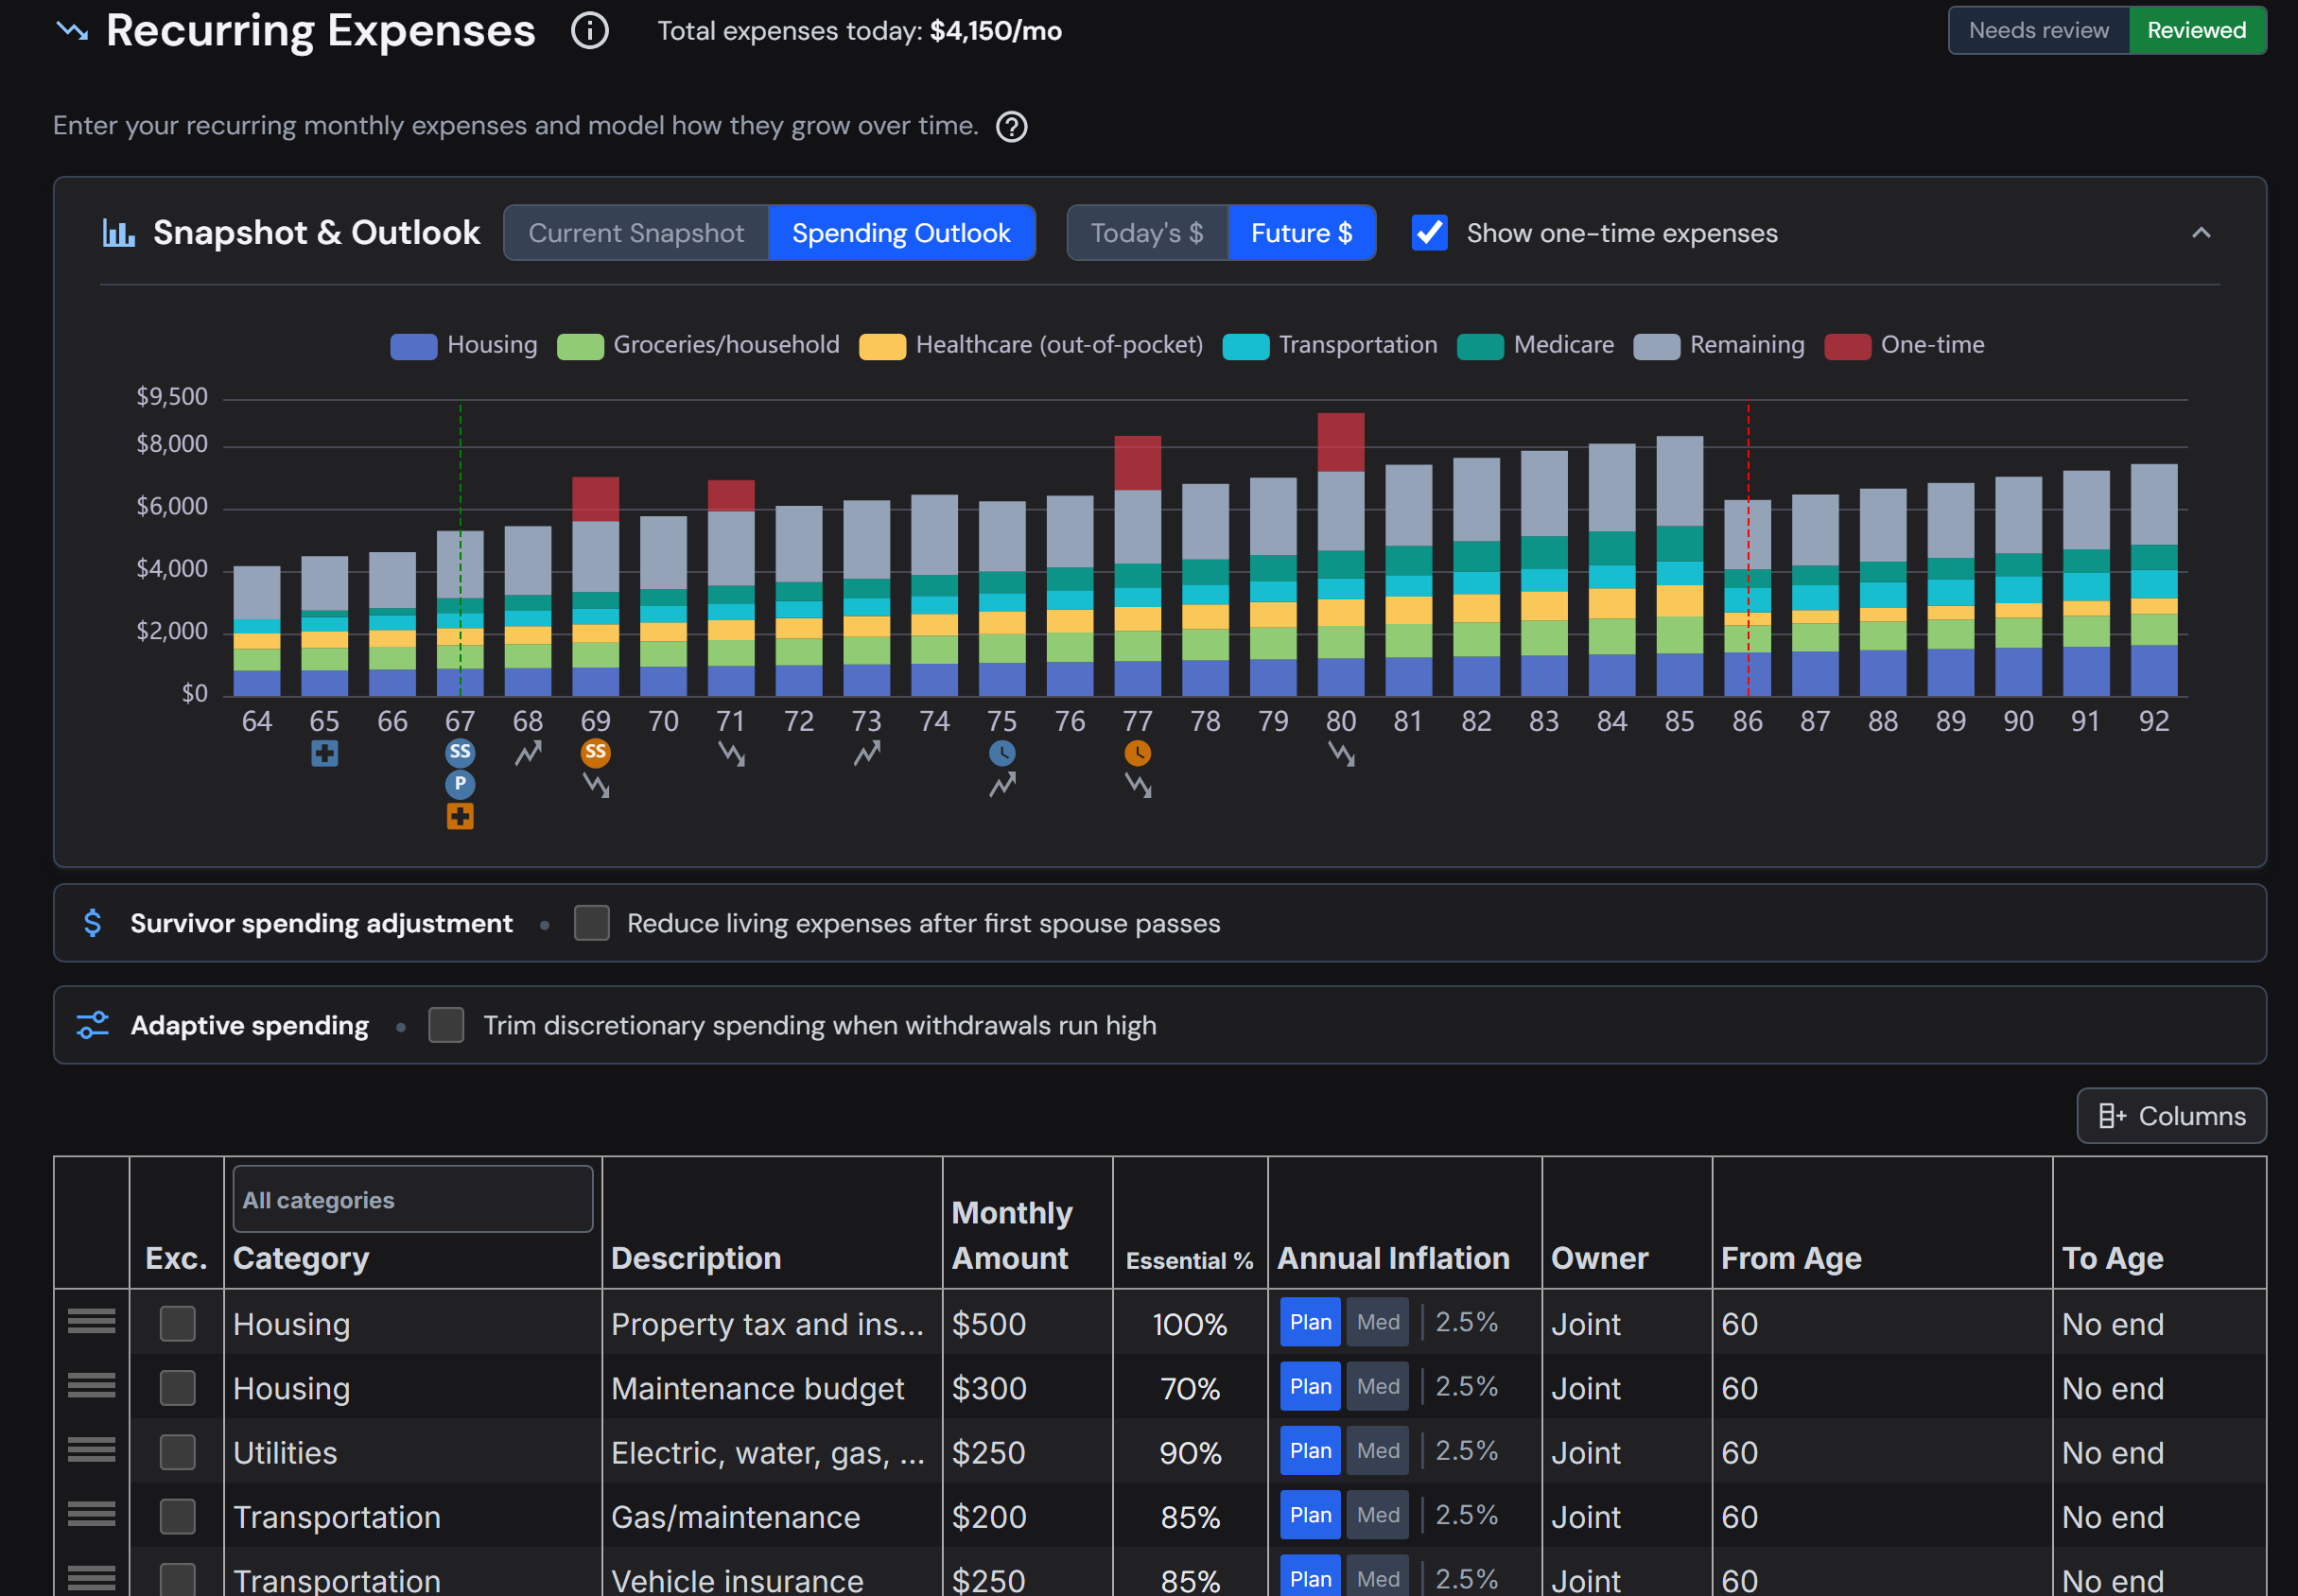
Task: Switch to the Current Snapshot tab
Action: tap(636, 233)
